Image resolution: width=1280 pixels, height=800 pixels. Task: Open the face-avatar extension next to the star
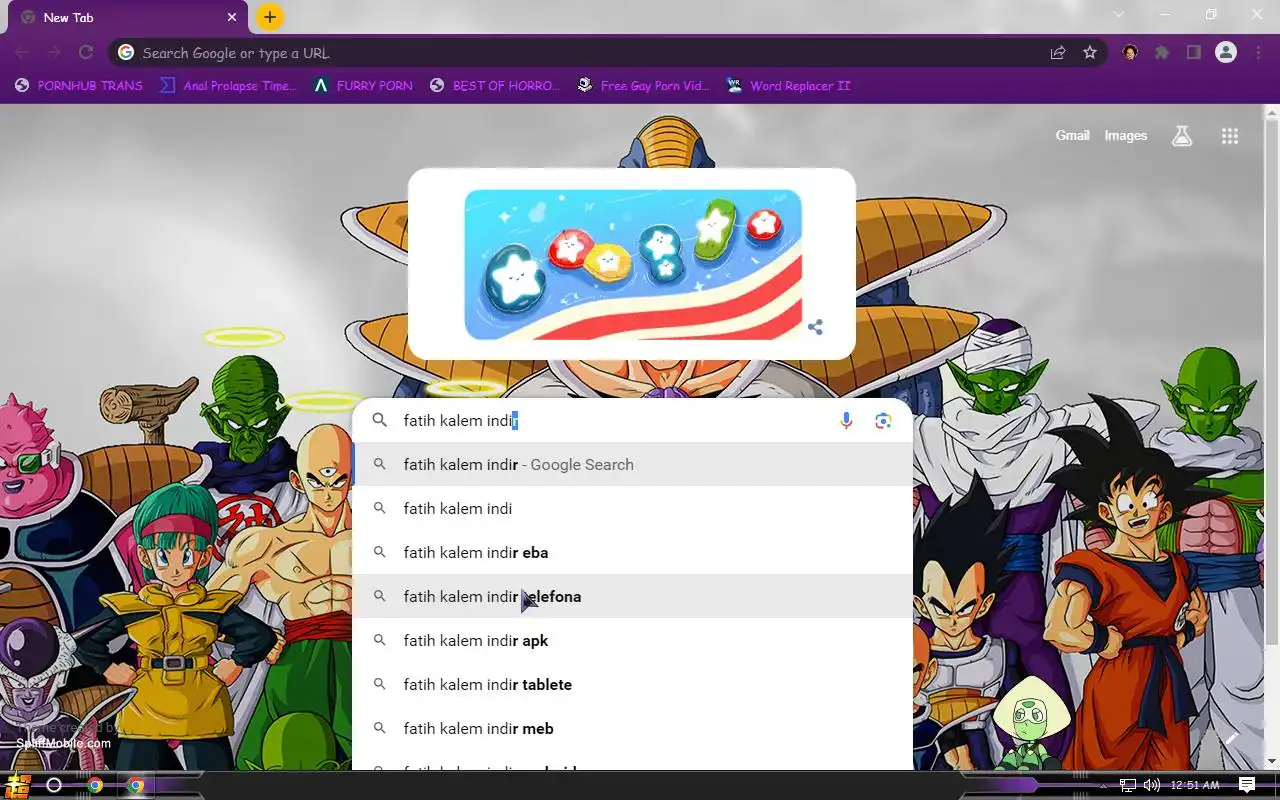[x=1130, y=53]
